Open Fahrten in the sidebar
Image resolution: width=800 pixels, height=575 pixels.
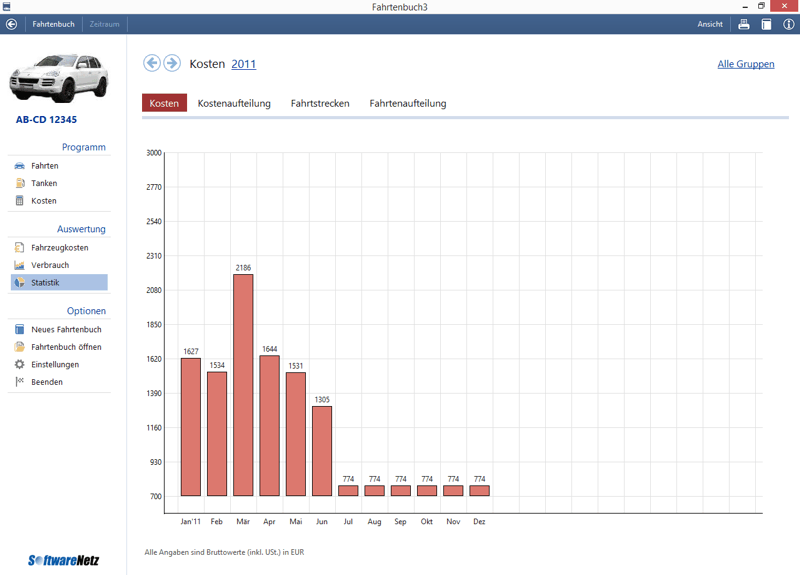[44, 166]
